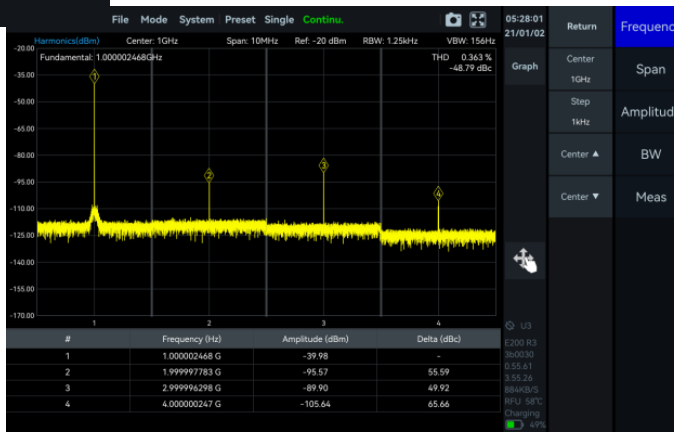Click the RFU 58°C temperature readout
The width and height of the screenshot is (693, 438).
click(x=523, y=402)
